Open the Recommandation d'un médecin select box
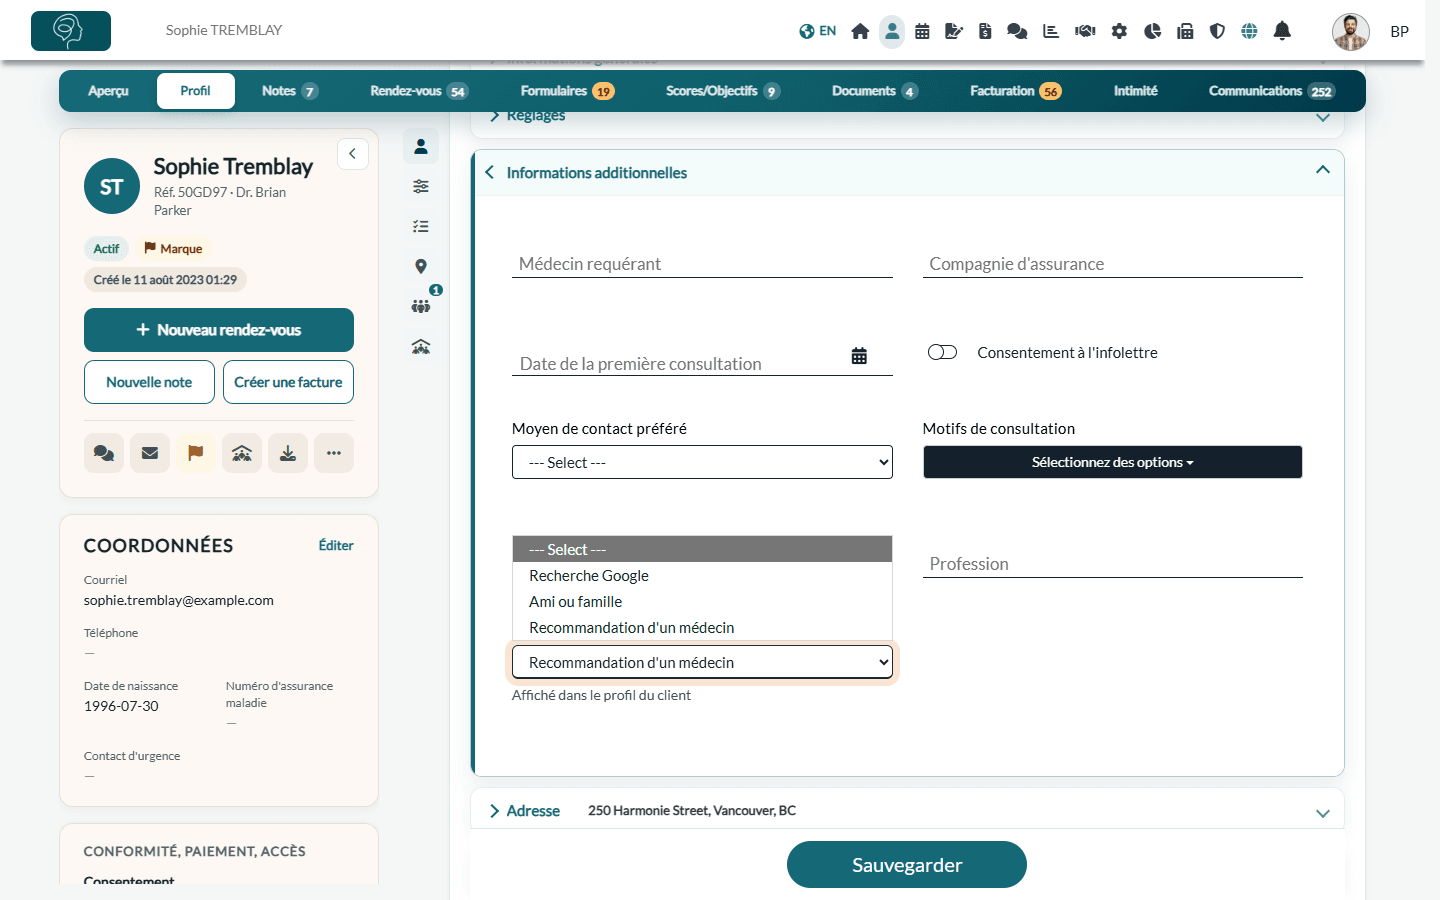This screenshot has width=1440, height=900. click(x=702, y=662)
